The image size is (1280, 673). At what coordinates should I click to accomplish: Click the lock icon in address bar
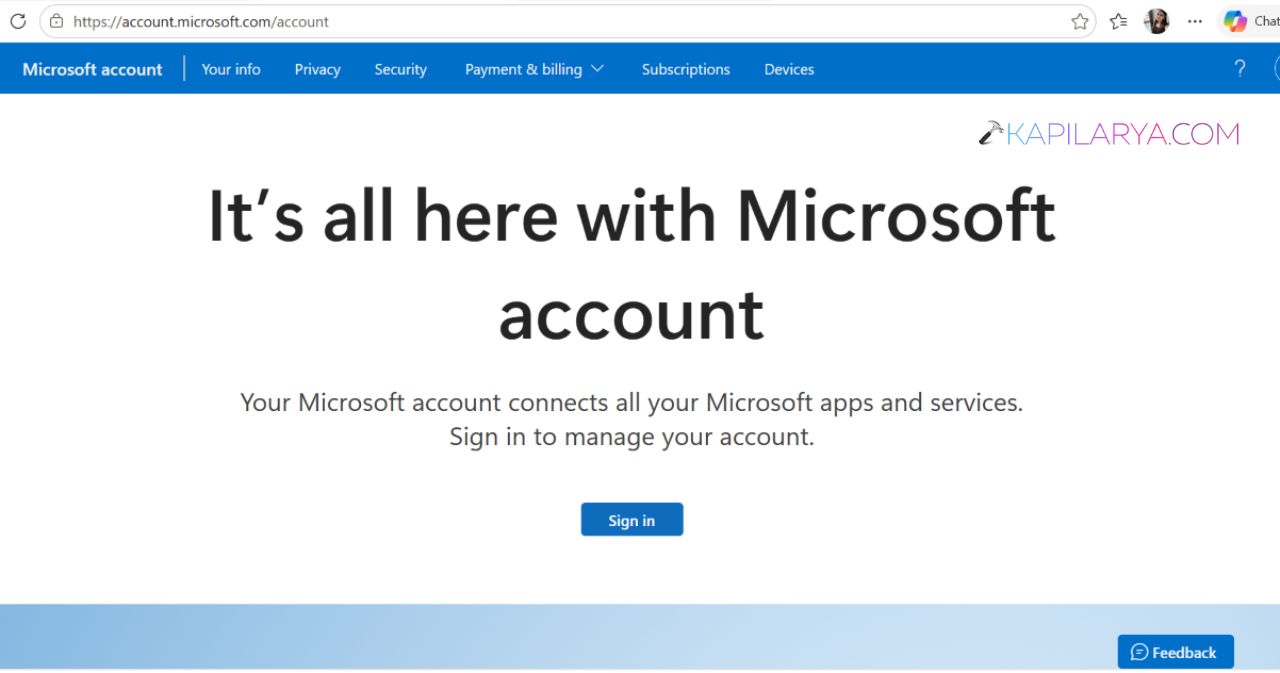pos(56,21)
